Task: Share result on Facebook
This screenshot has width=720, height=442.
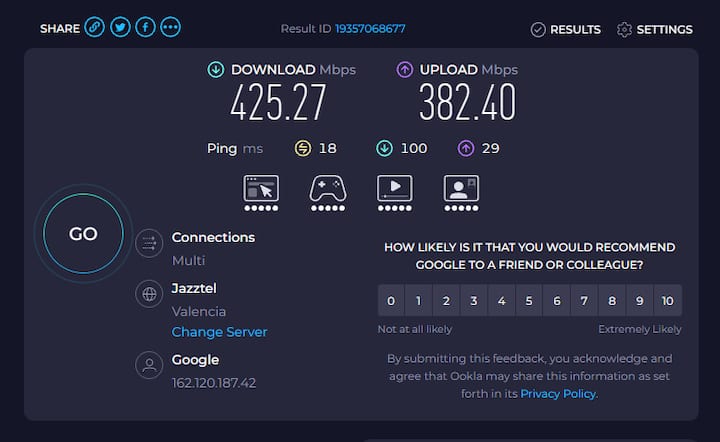Action: point(145,28)
